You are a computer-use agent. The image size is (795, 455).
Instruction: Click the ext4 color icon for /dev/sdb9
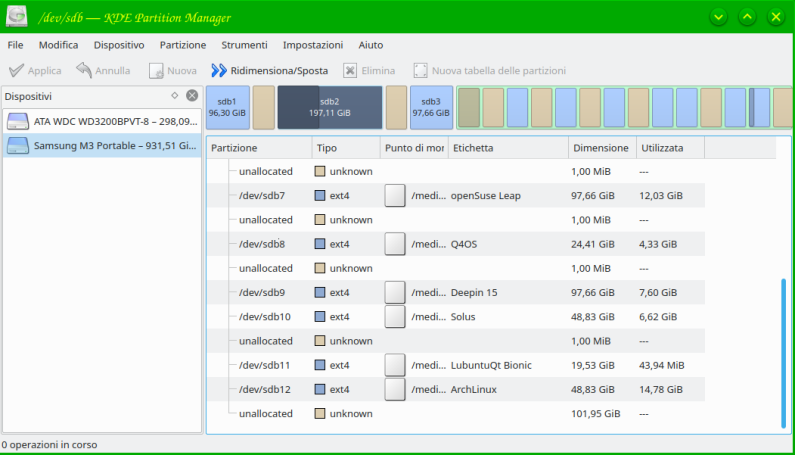pyautogui.click(x=320, y=292)
